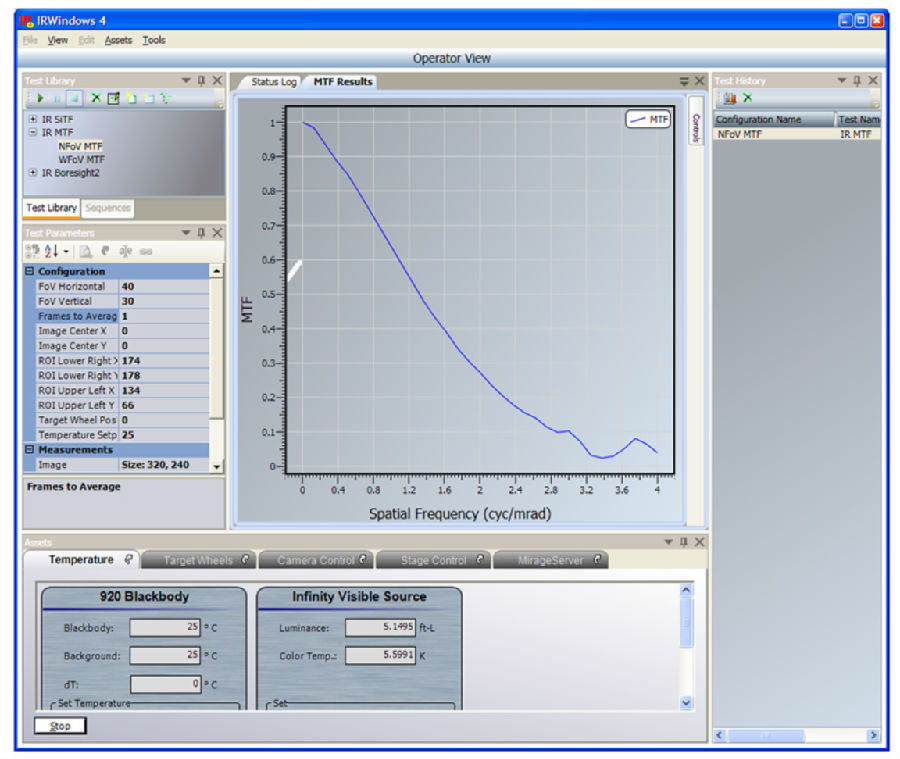Expand the IR SiTF tree node

(x=33, y=119)
